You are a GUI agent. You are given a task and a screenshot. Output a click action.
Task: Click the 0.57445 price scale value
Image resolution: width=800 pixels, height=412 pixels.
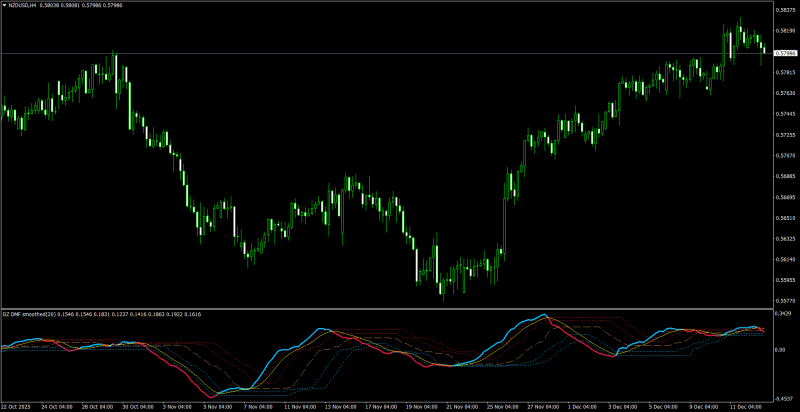785,114
